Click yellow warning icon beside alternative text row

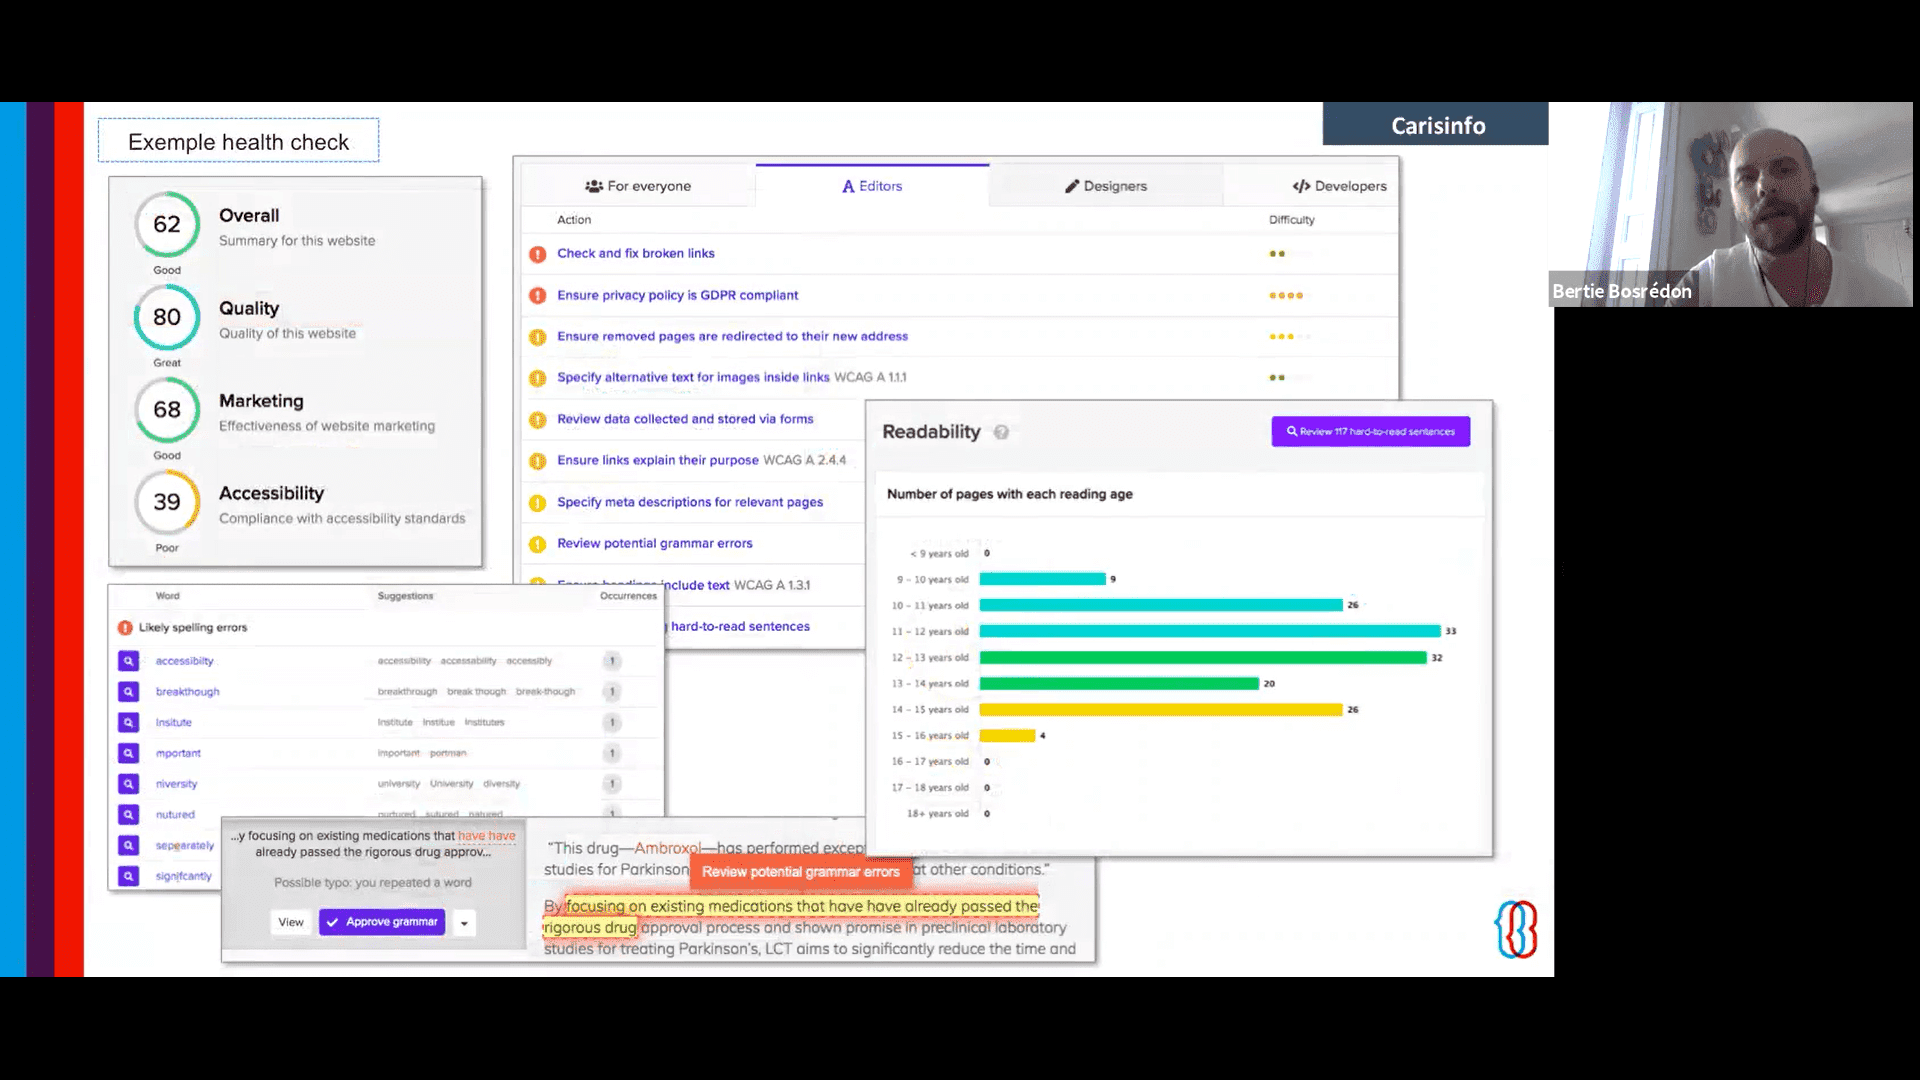(x=538, y=378)
